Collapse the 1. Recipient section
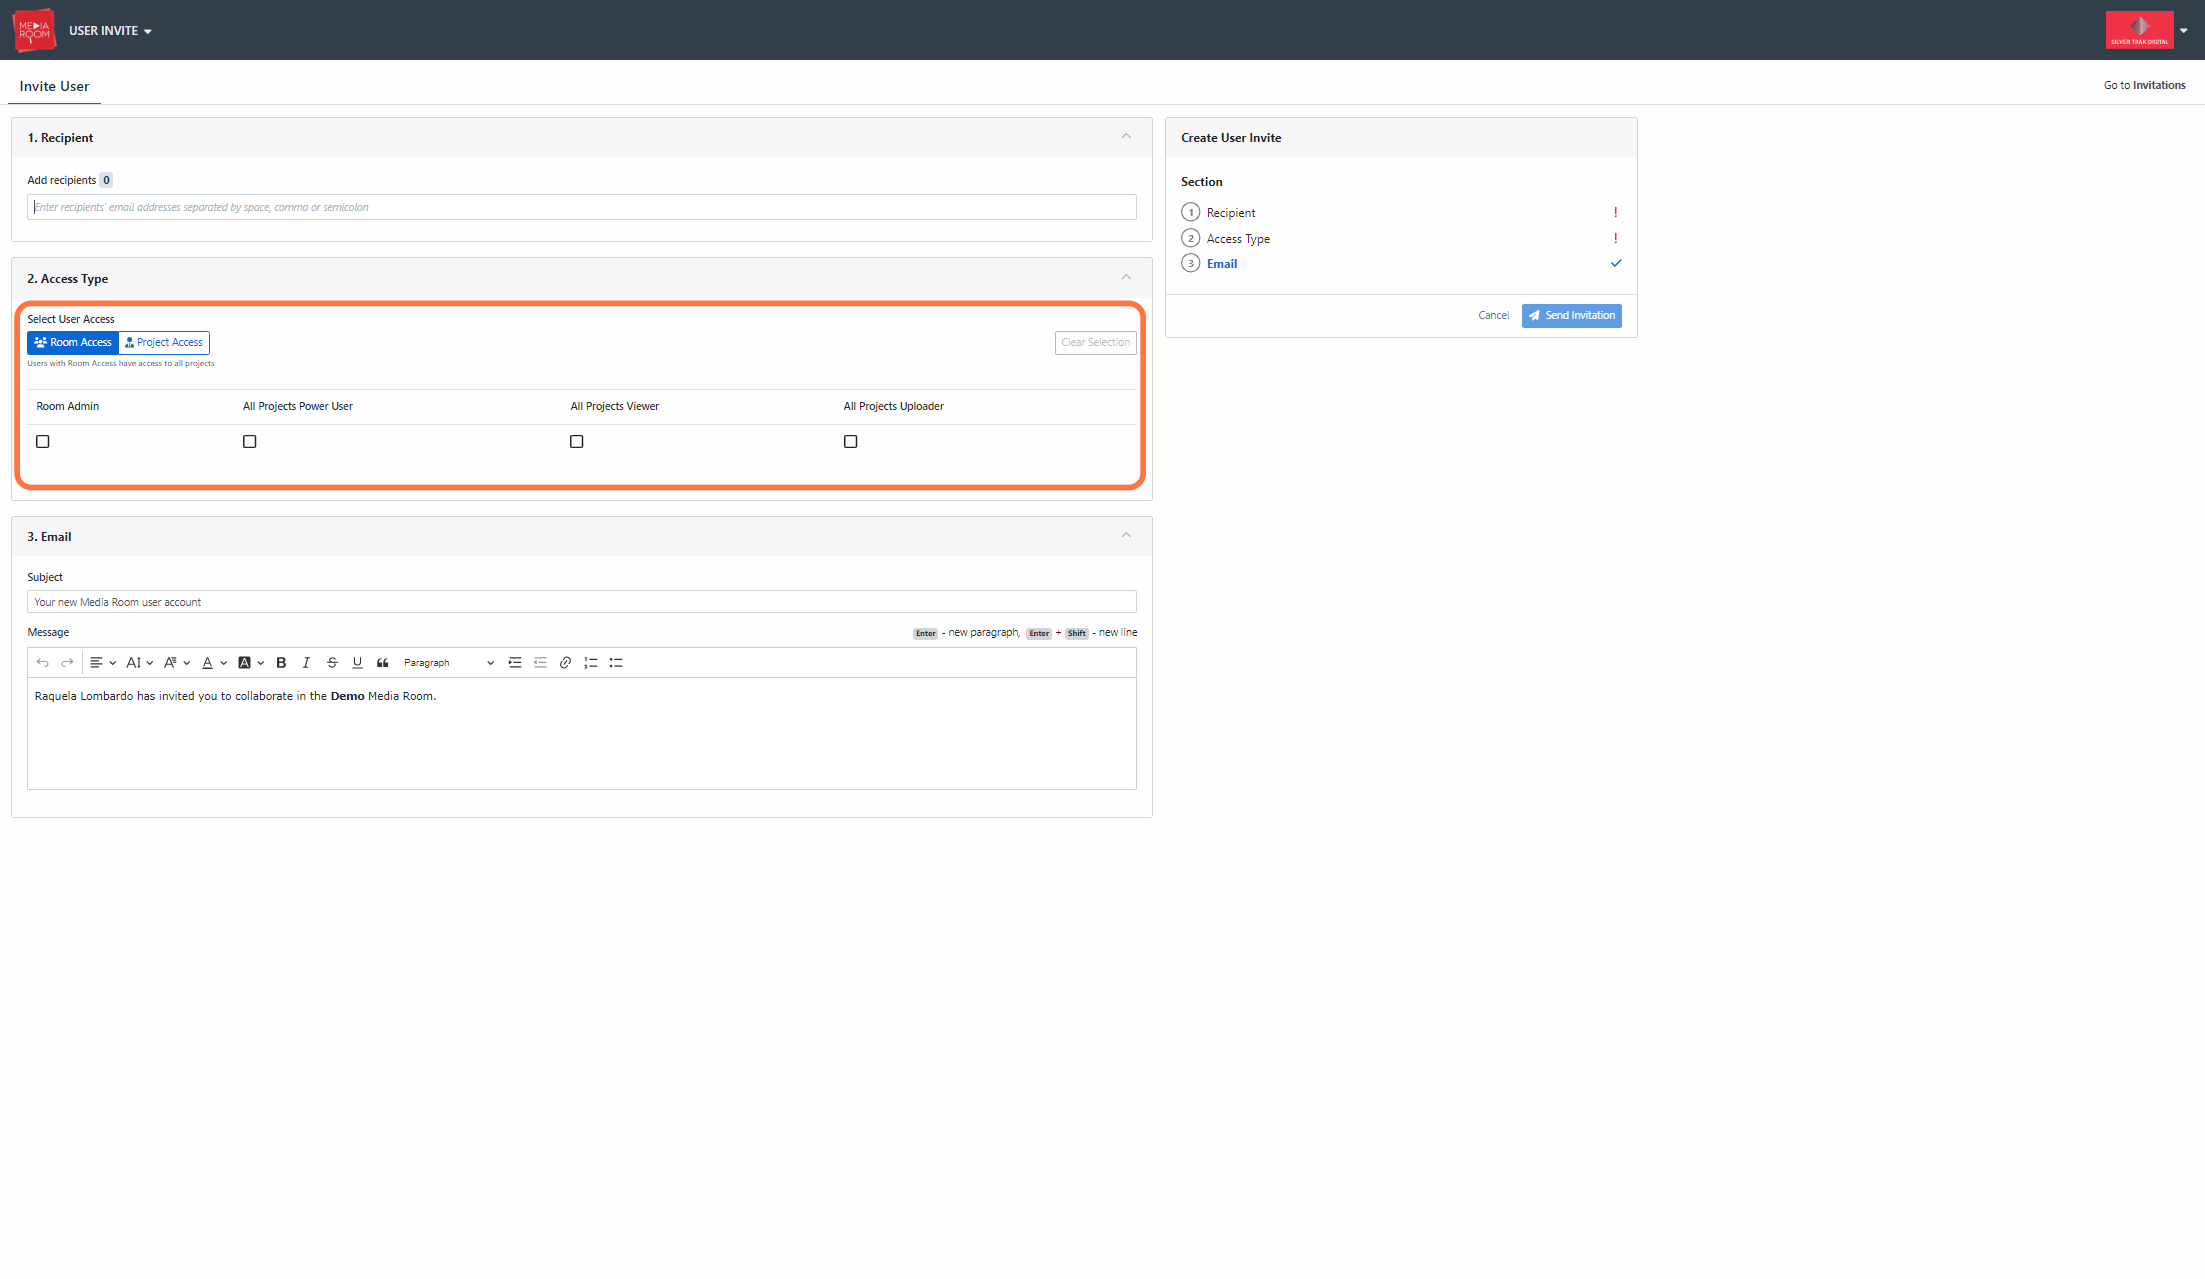This screenshot has width=2205, height=1279. coord(1126,137)
